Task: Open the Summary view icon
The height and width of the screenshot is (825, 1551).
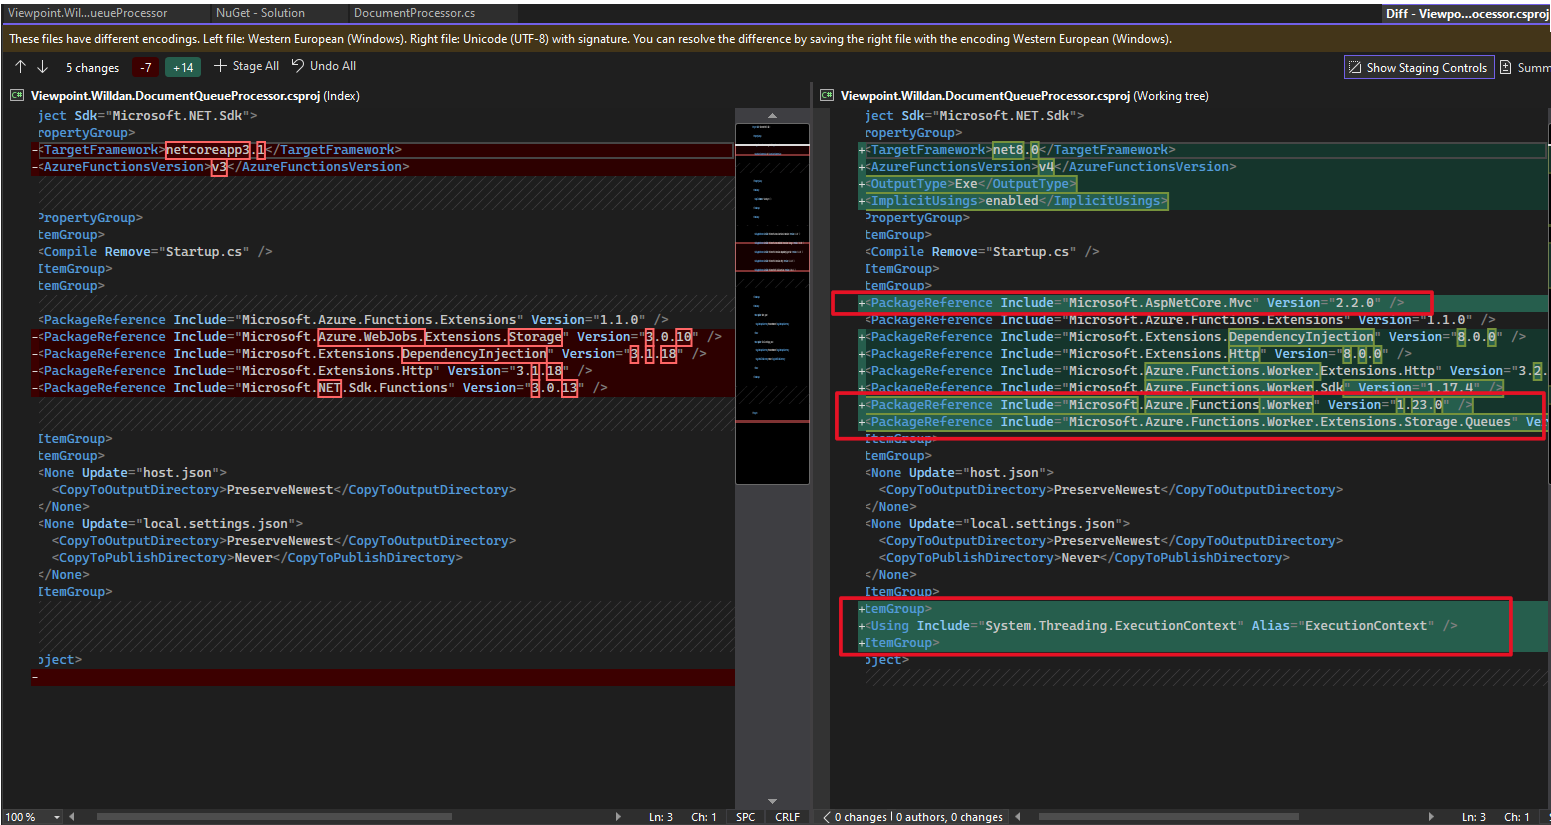Action: pyautogui.click(x=1506, y=68)
